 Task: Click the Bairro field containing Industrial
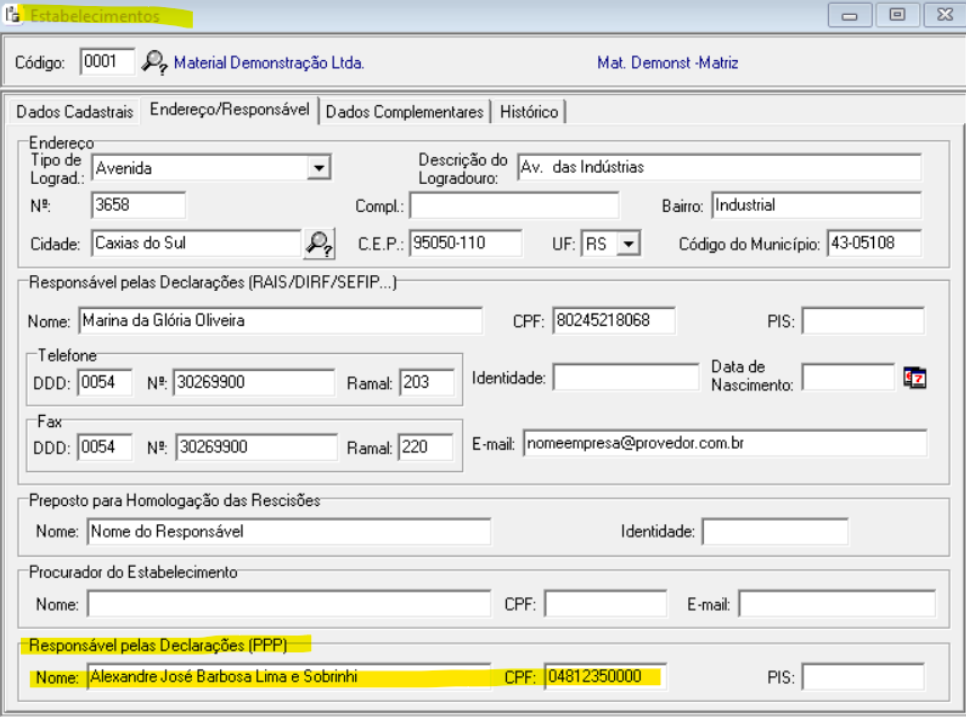[815, 205]
